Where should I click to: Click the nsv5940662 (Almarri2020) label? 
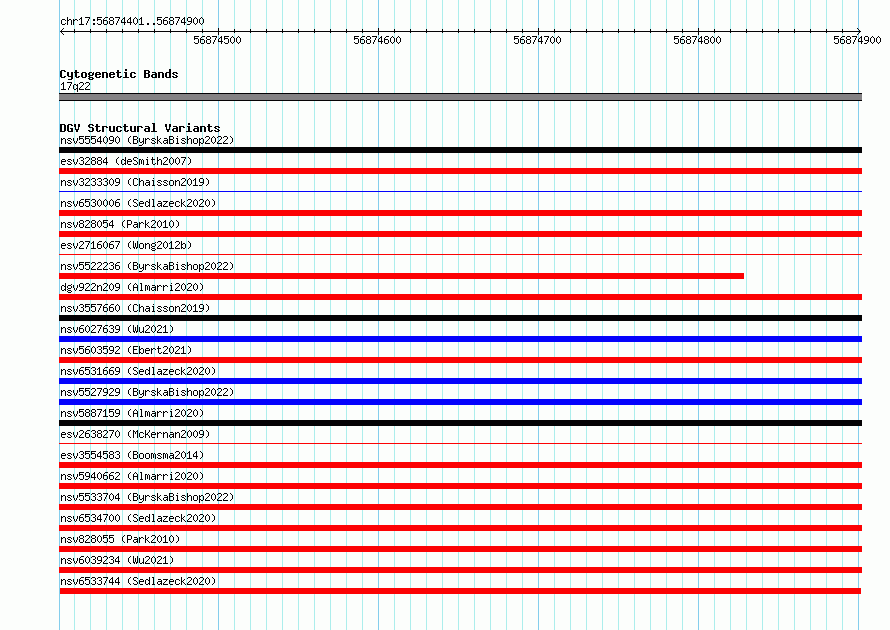coord(132,476)
